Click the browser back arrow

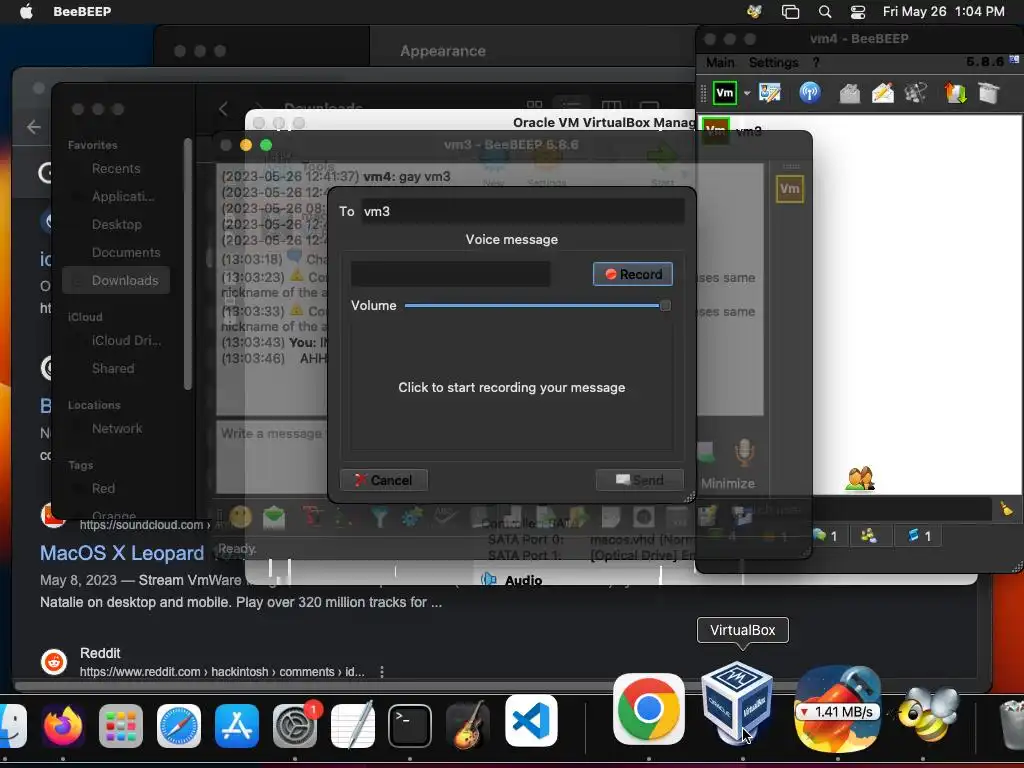pyautogui.click(x=34, y=127)
